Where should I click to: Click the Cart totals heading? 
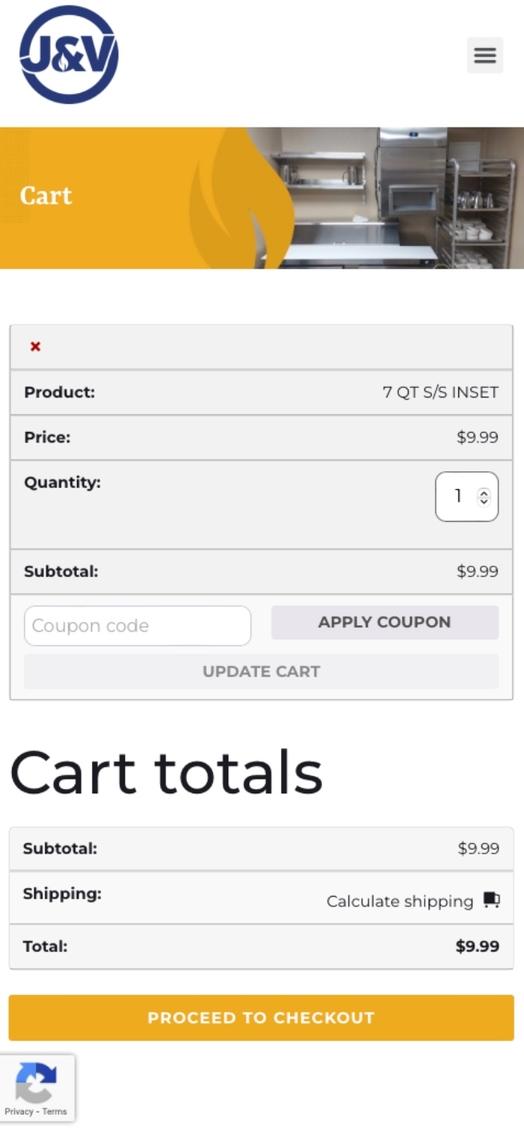tap(166, 772)
